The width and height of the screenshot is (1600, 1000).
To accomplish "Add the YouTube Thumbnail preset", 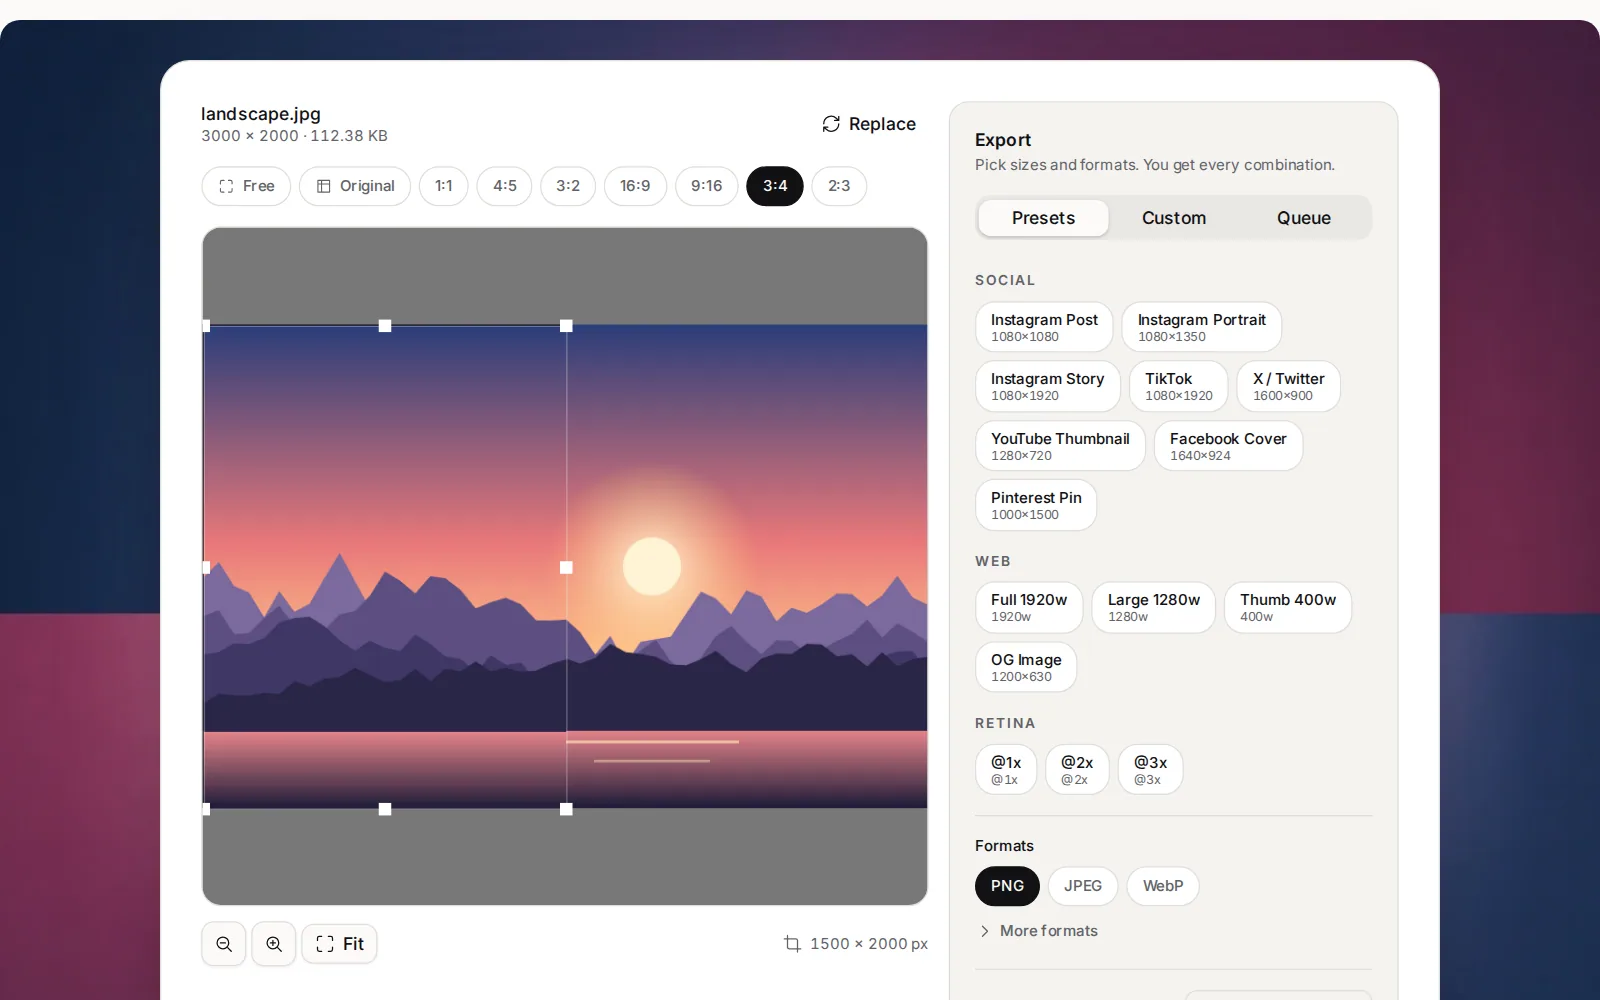I will [x=1060, y=446].
